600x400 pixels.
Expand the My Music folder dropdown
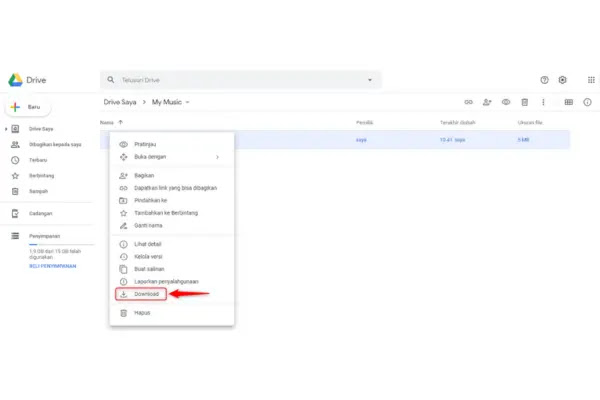click(x=187, y=102)
